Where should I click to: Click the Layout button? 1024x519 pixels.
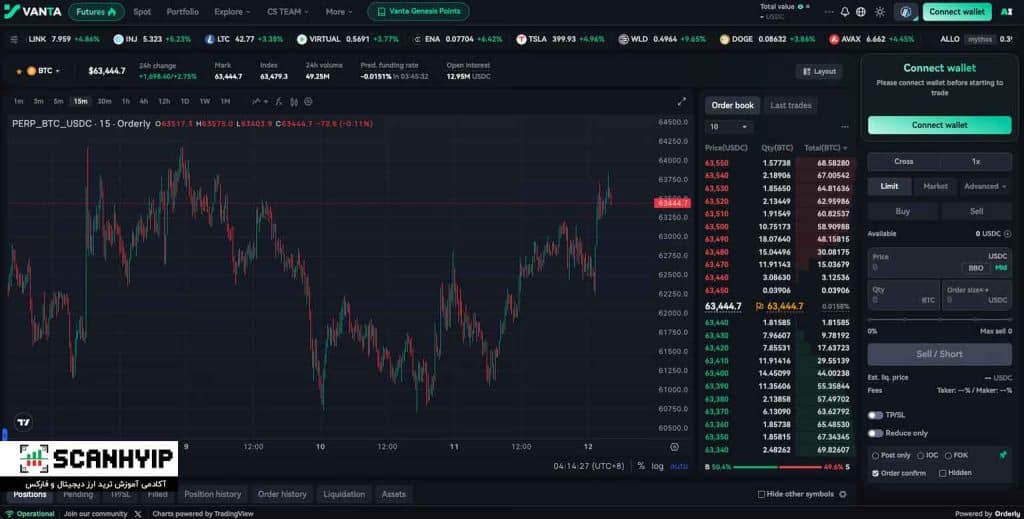click(x=819, y=71)
